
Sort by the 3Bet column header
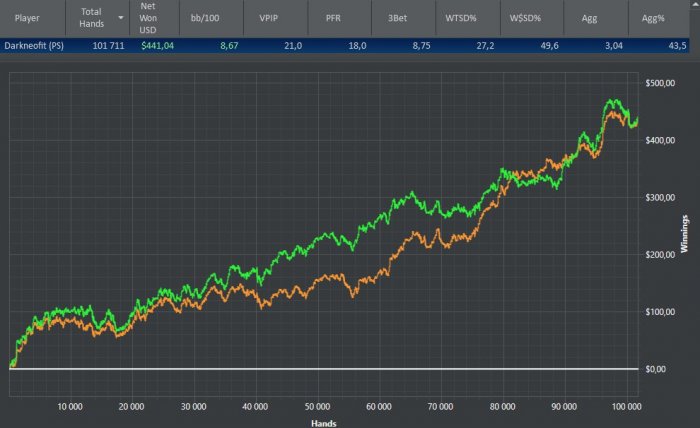coord(397,18)
